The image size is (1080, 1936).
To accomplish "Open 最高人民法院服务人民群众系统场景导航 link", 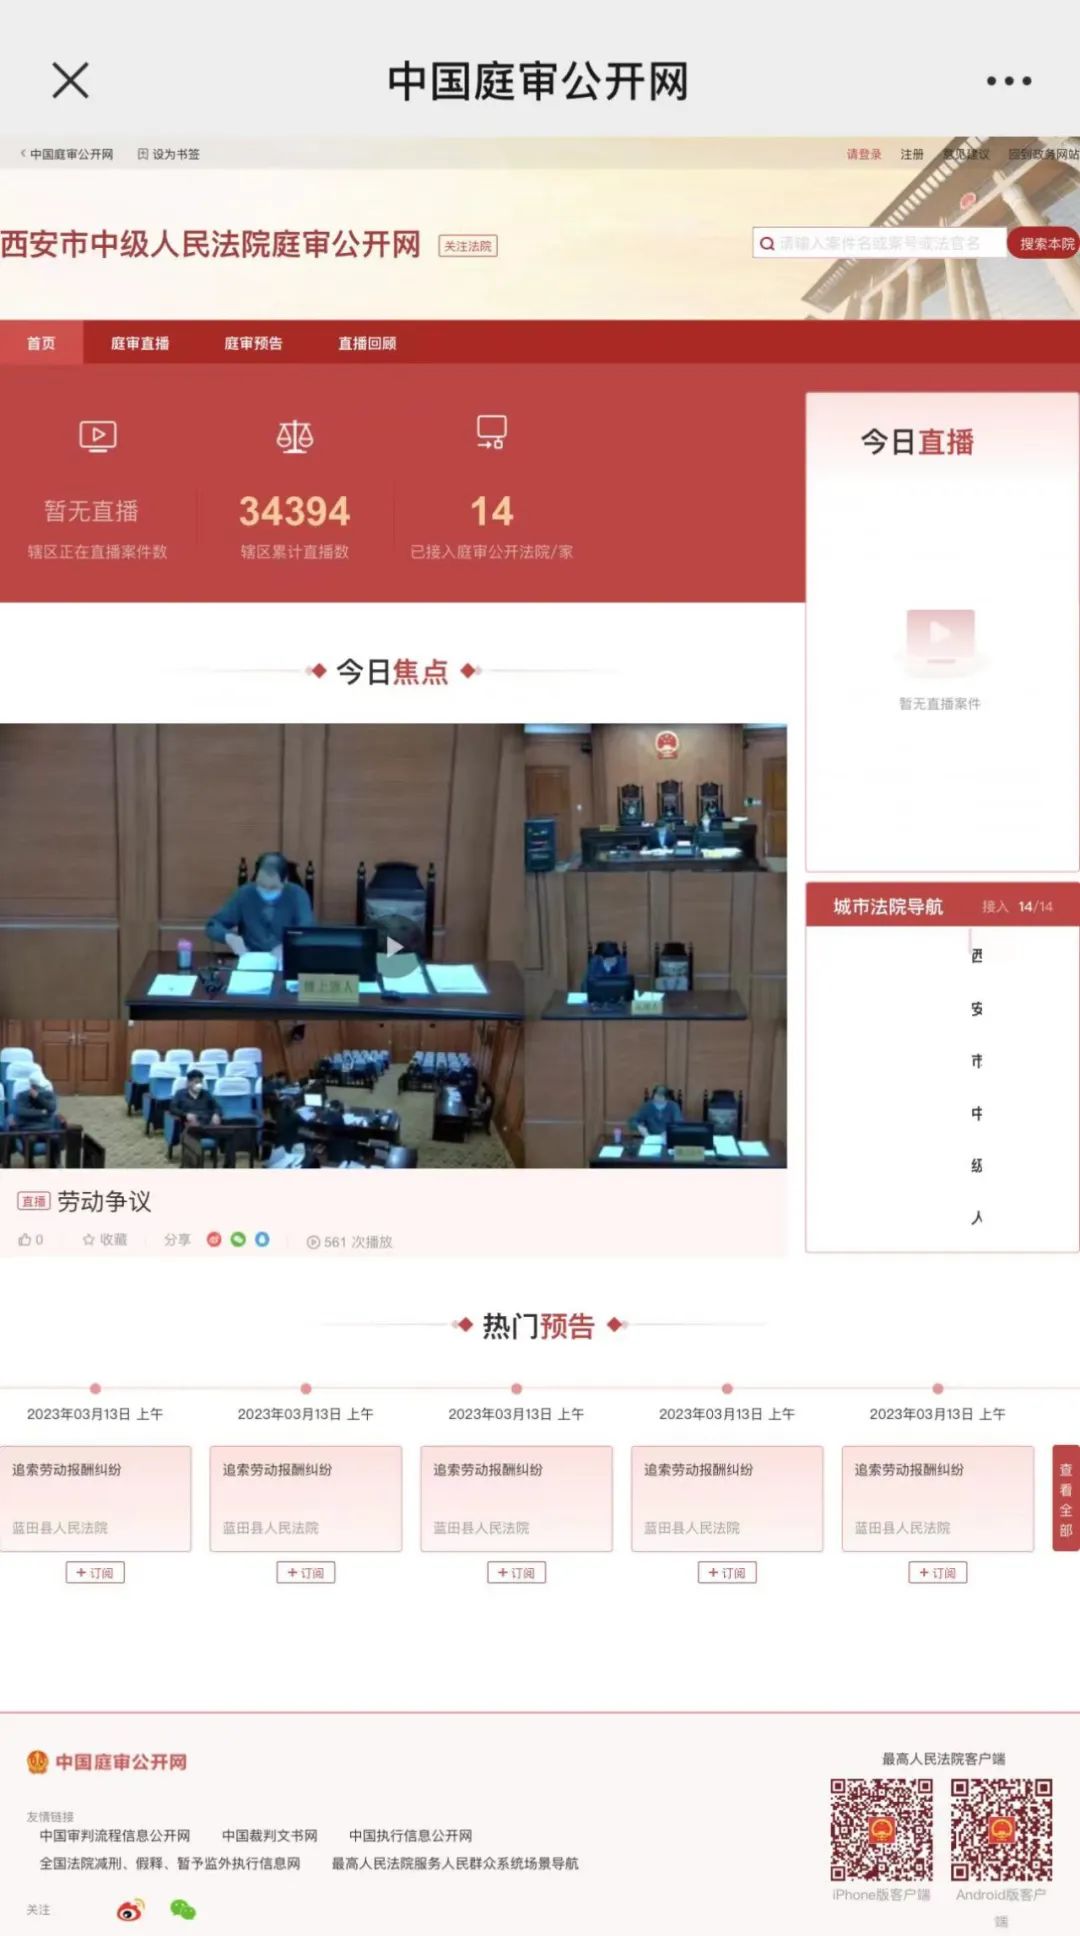I will (x=455, y=1863).
